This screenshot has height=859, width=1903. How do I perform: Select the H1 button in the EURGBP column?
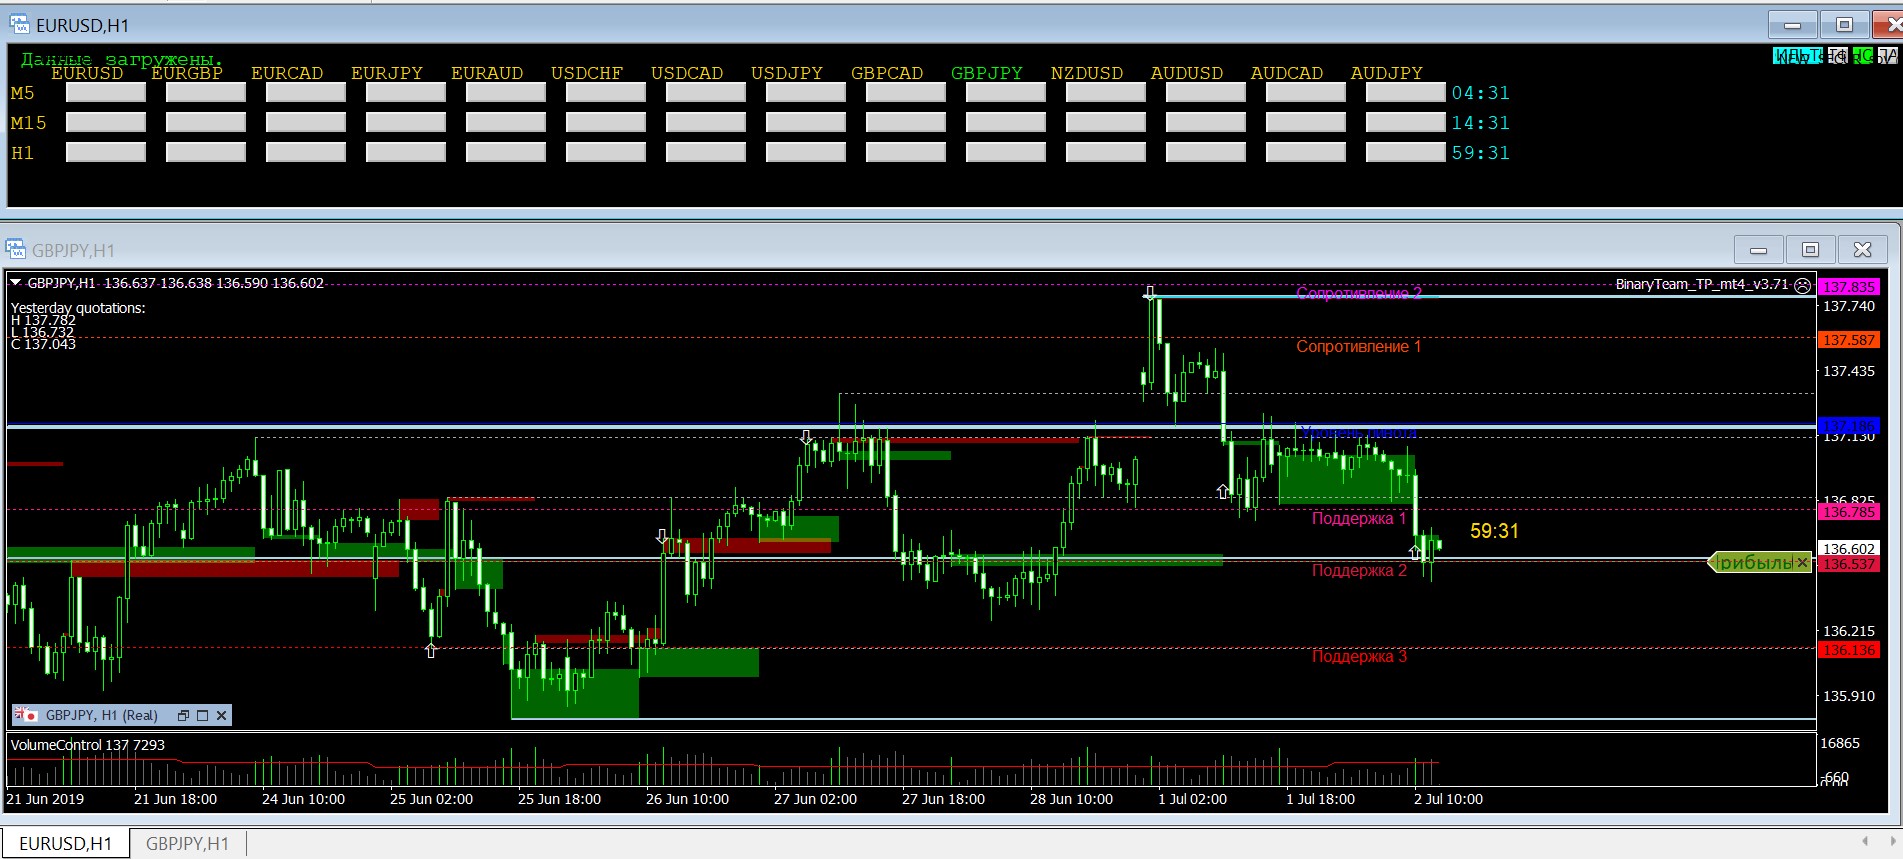(x=206, y=152)
